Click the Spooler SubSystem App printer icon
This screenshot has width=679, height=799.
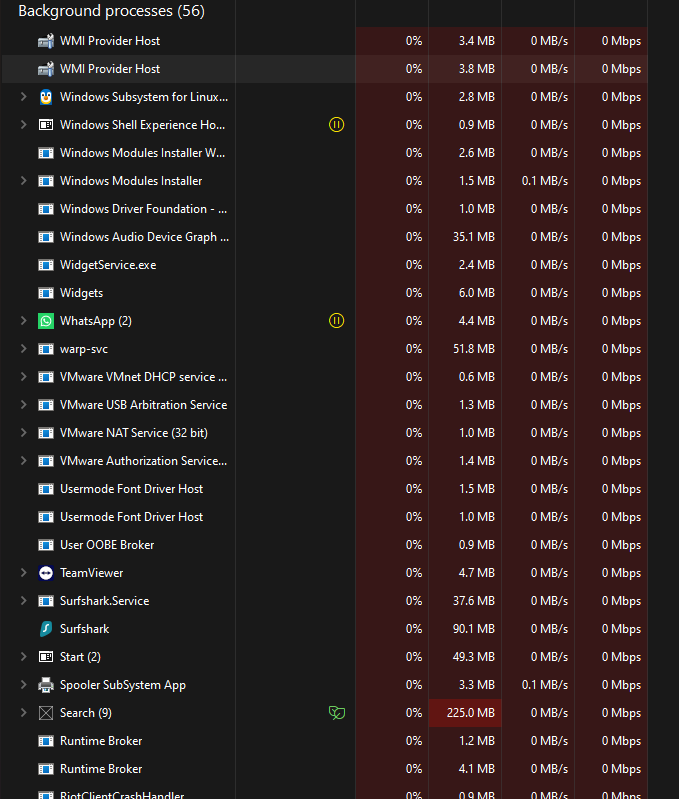pos(46,685)
